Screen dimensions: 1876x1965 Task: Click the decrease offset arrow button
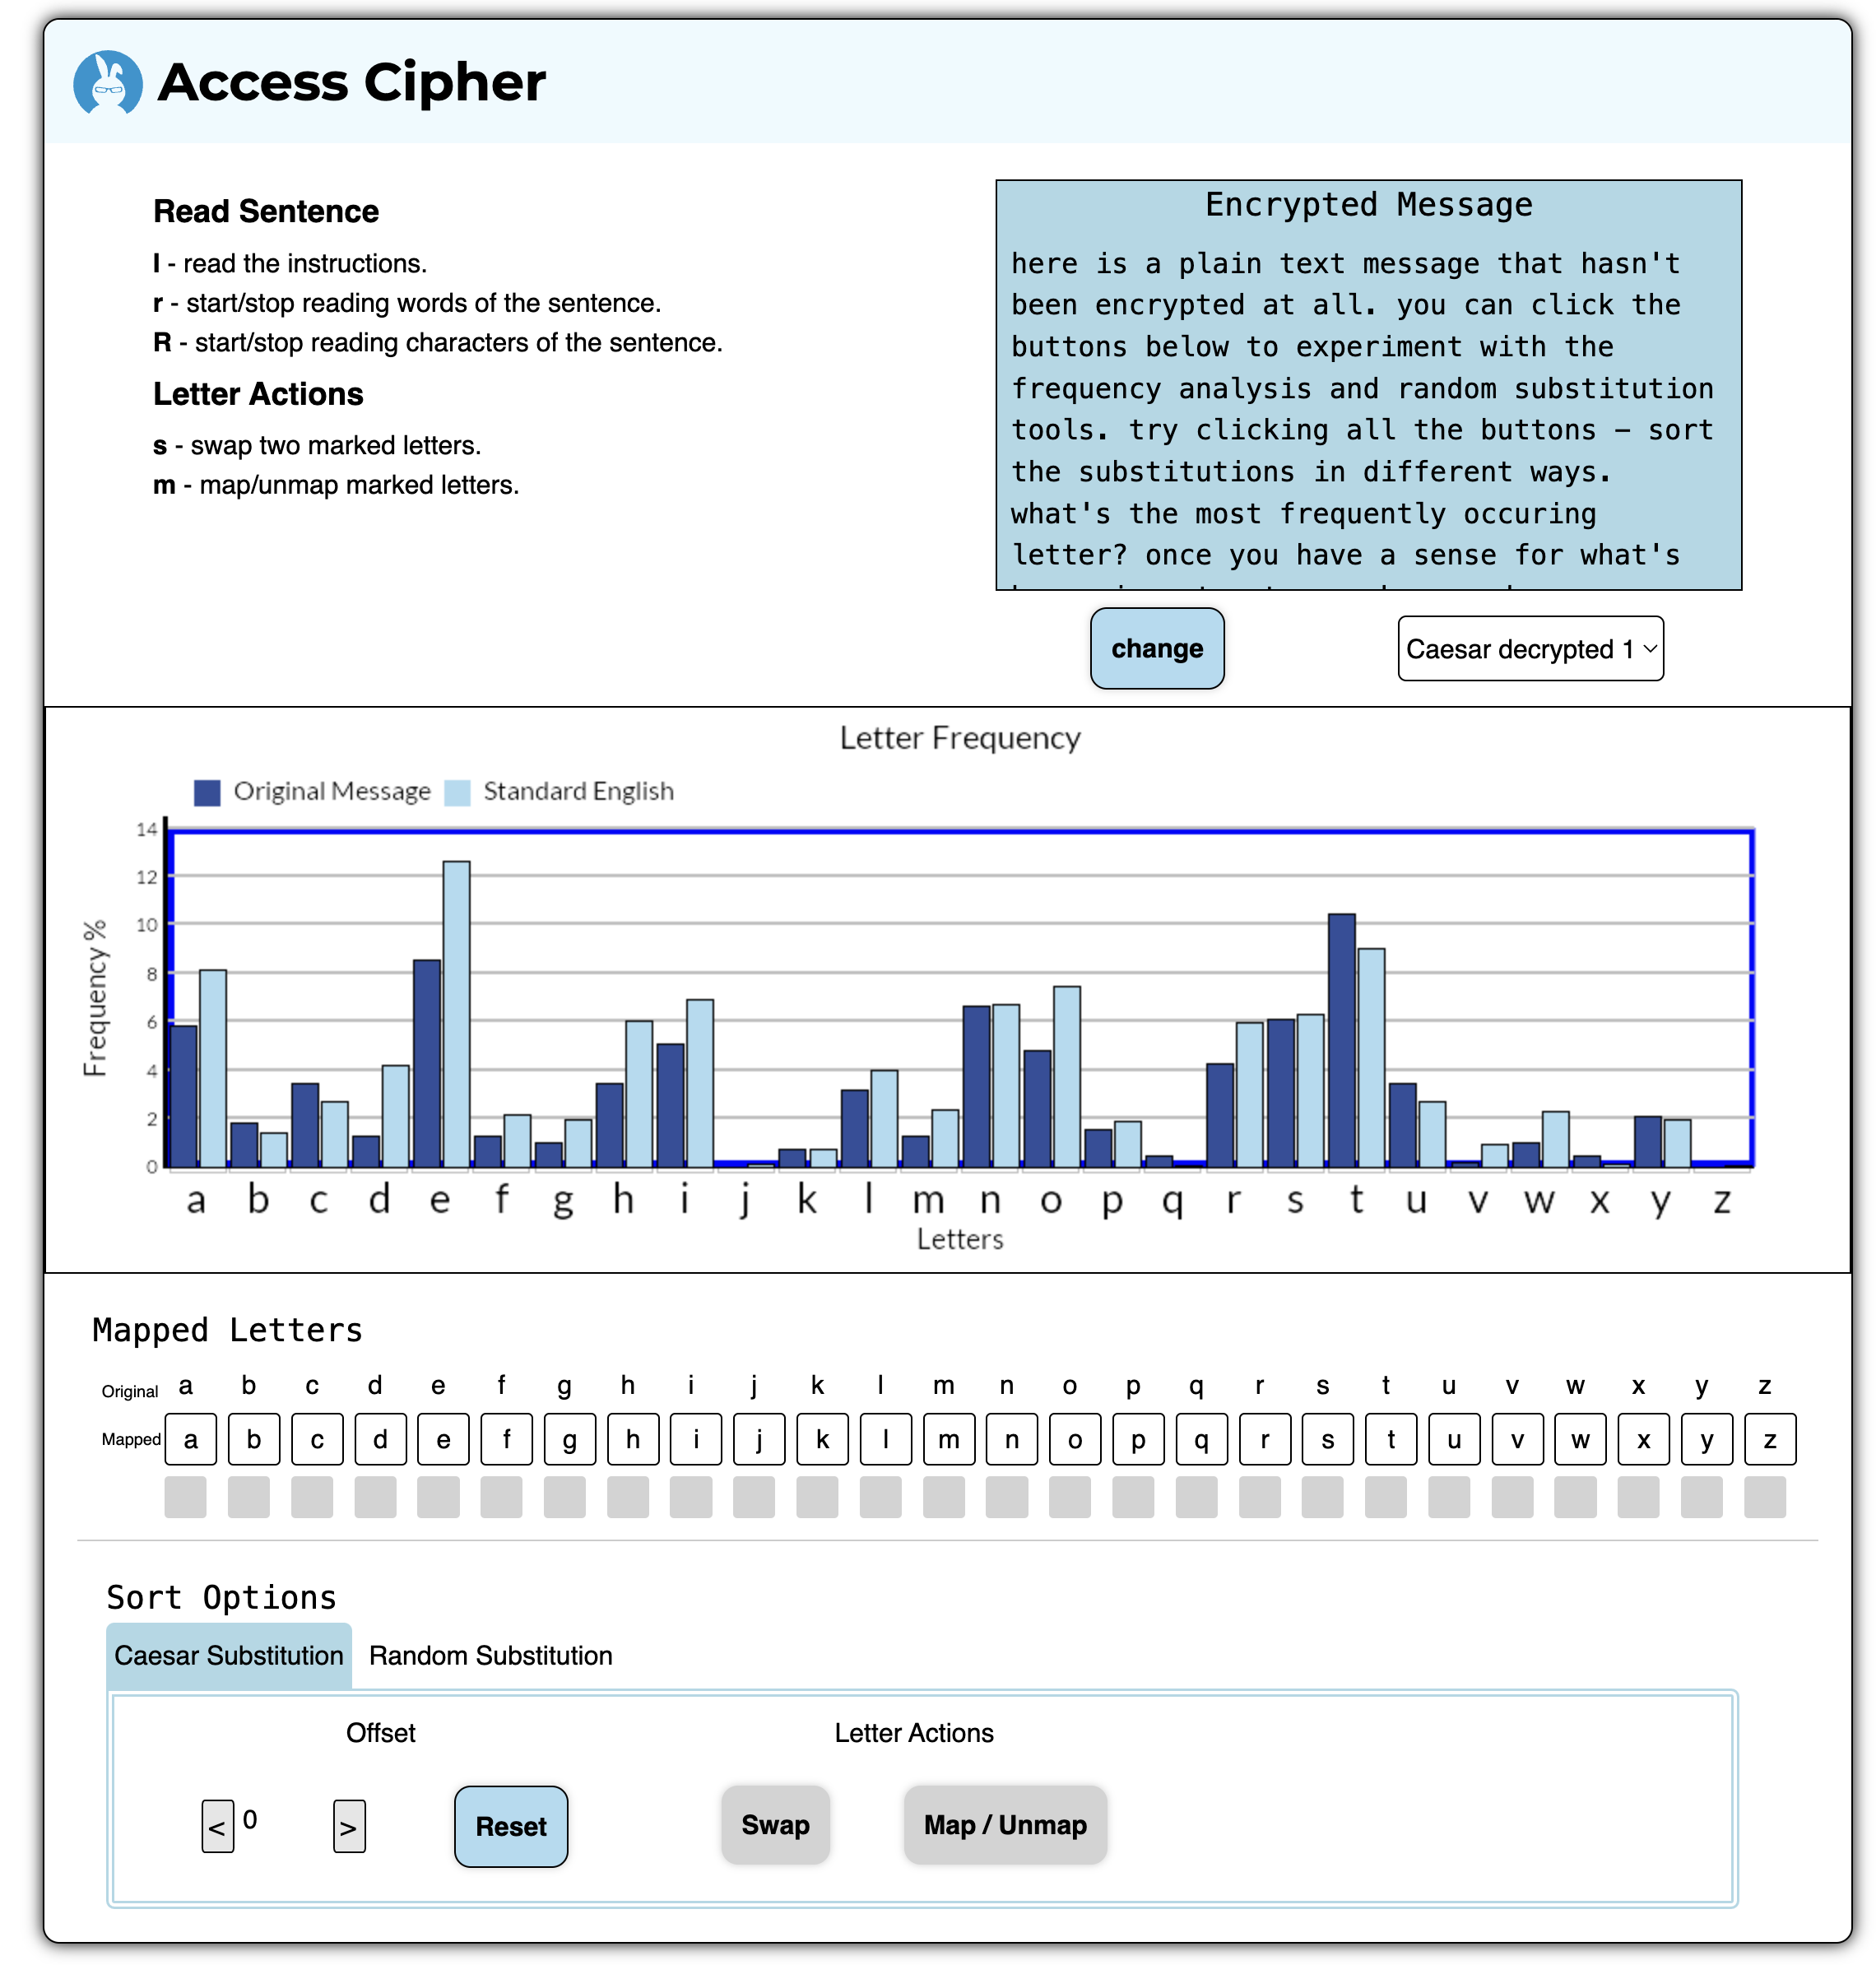coord(217,1826)
